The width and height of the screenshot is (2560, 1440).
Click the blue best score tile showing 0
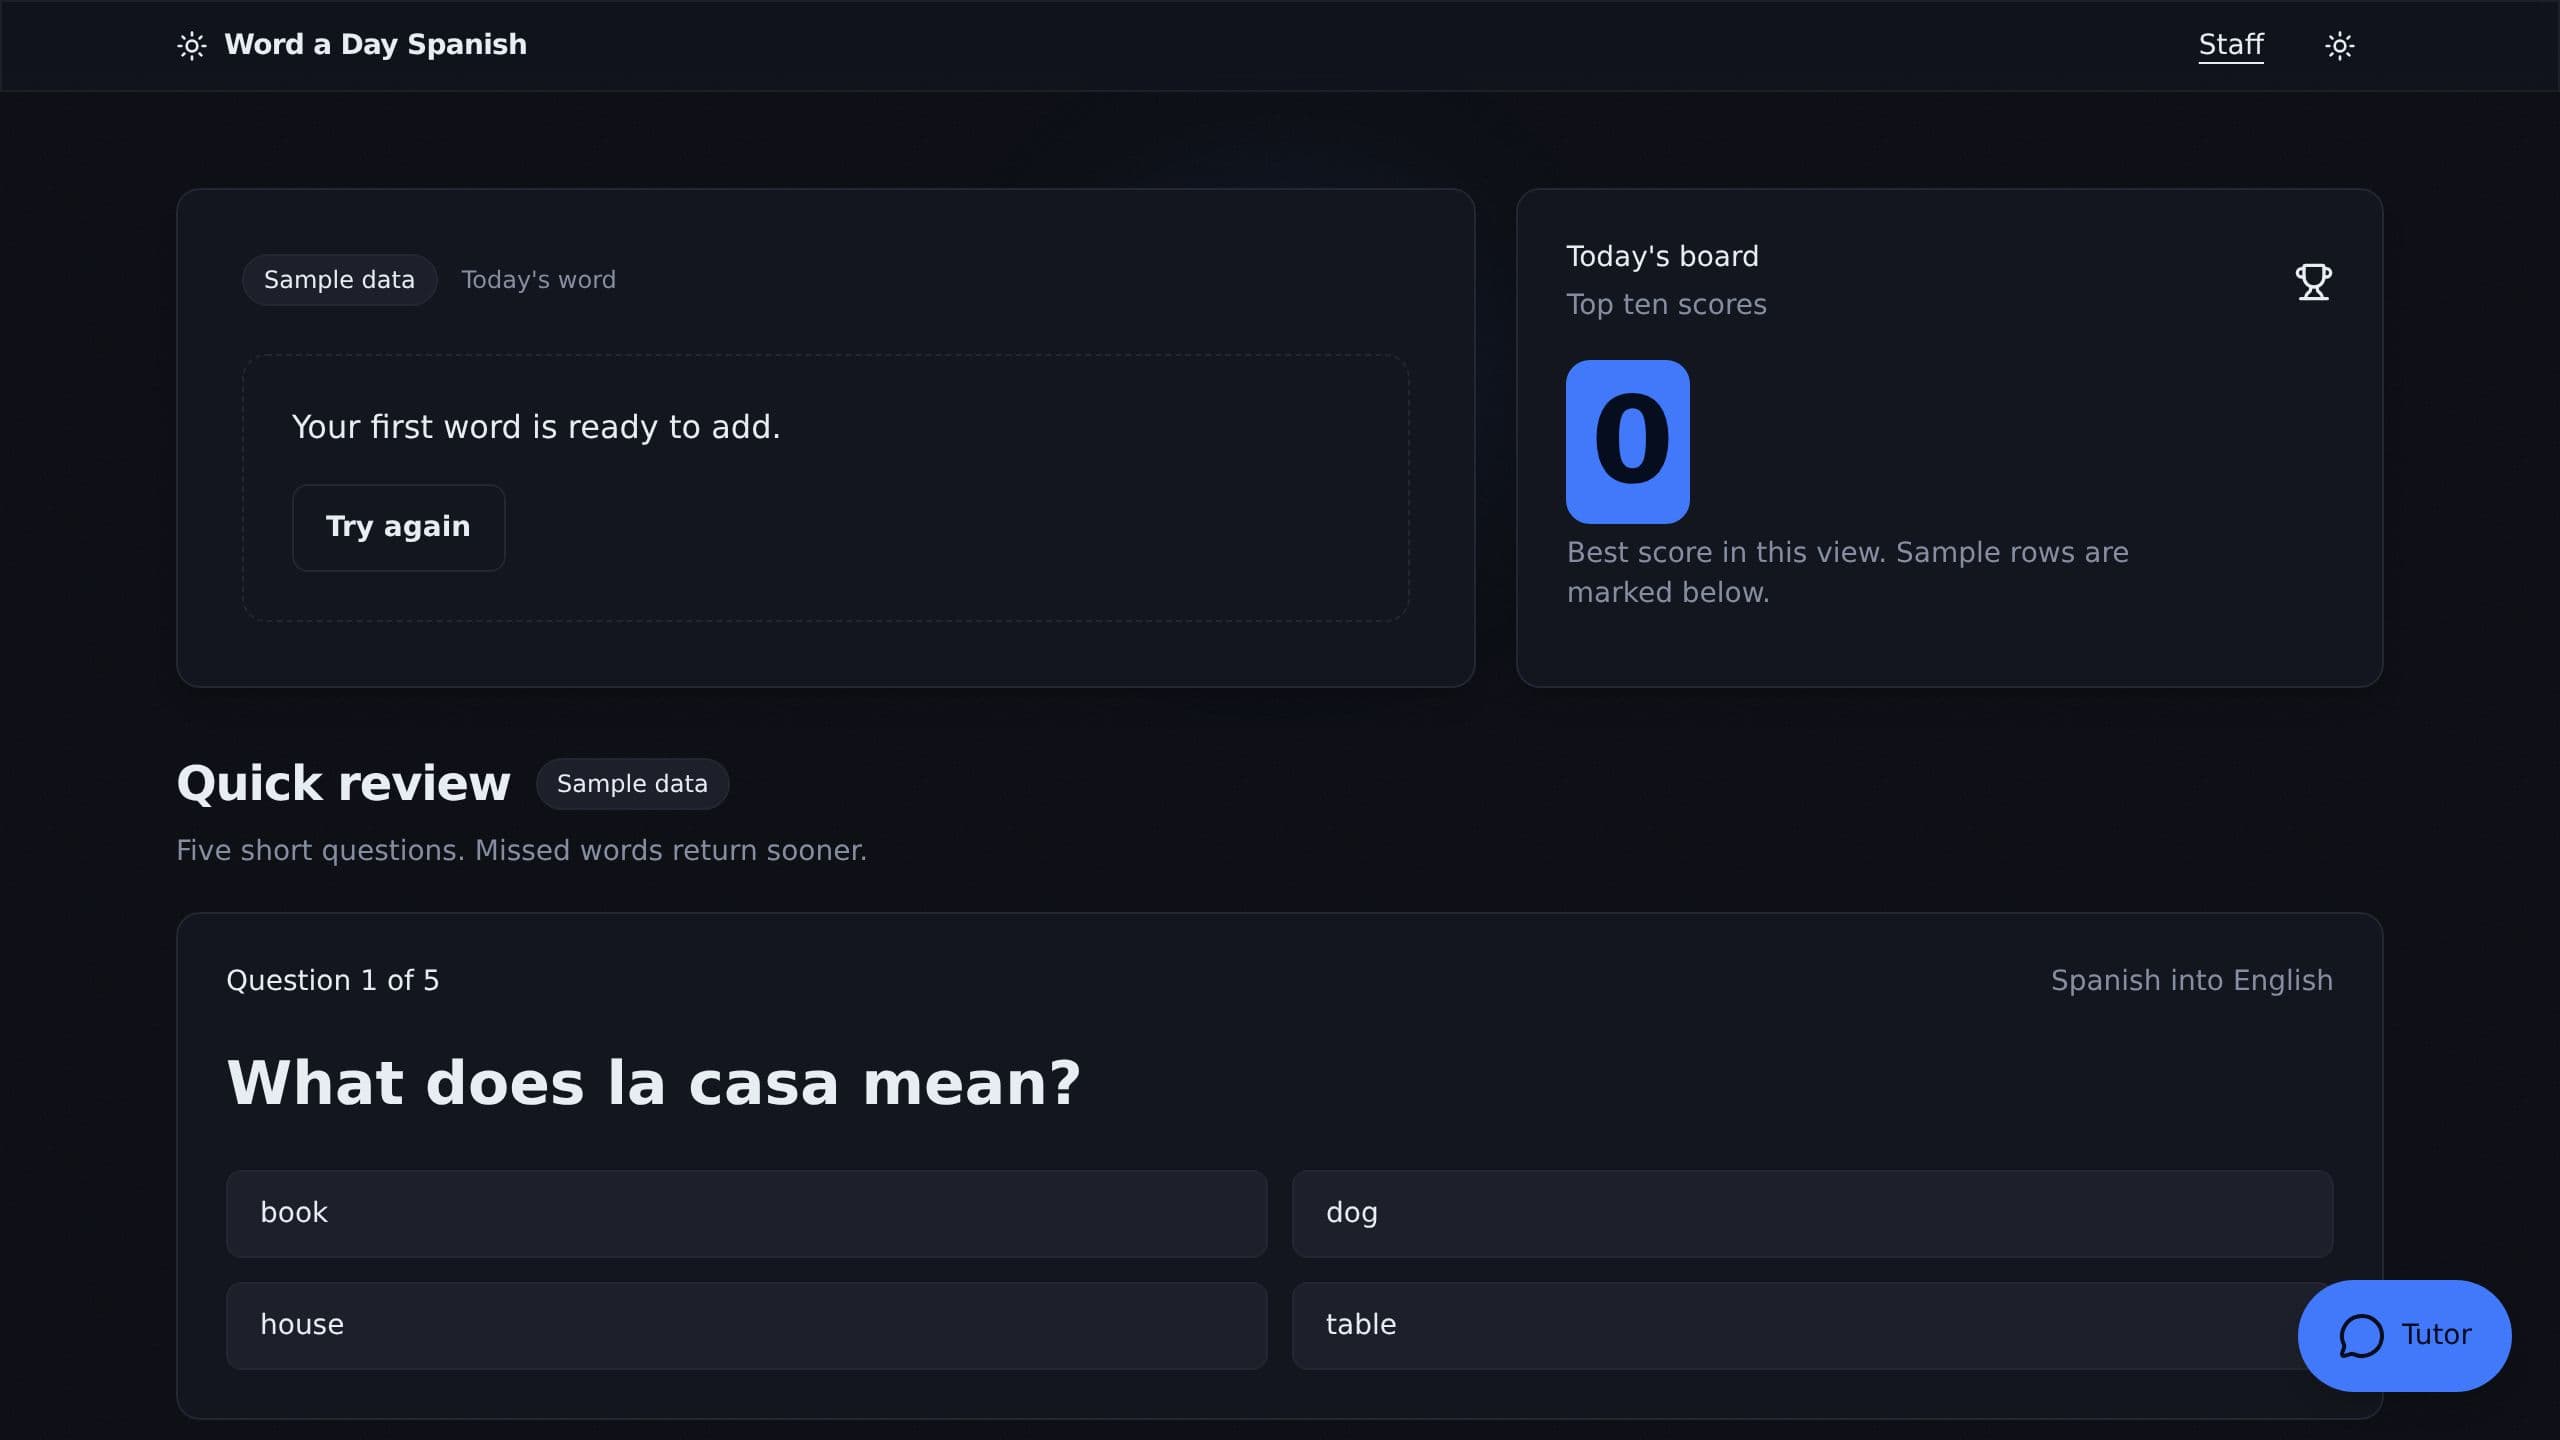[x=1627, y=441]
